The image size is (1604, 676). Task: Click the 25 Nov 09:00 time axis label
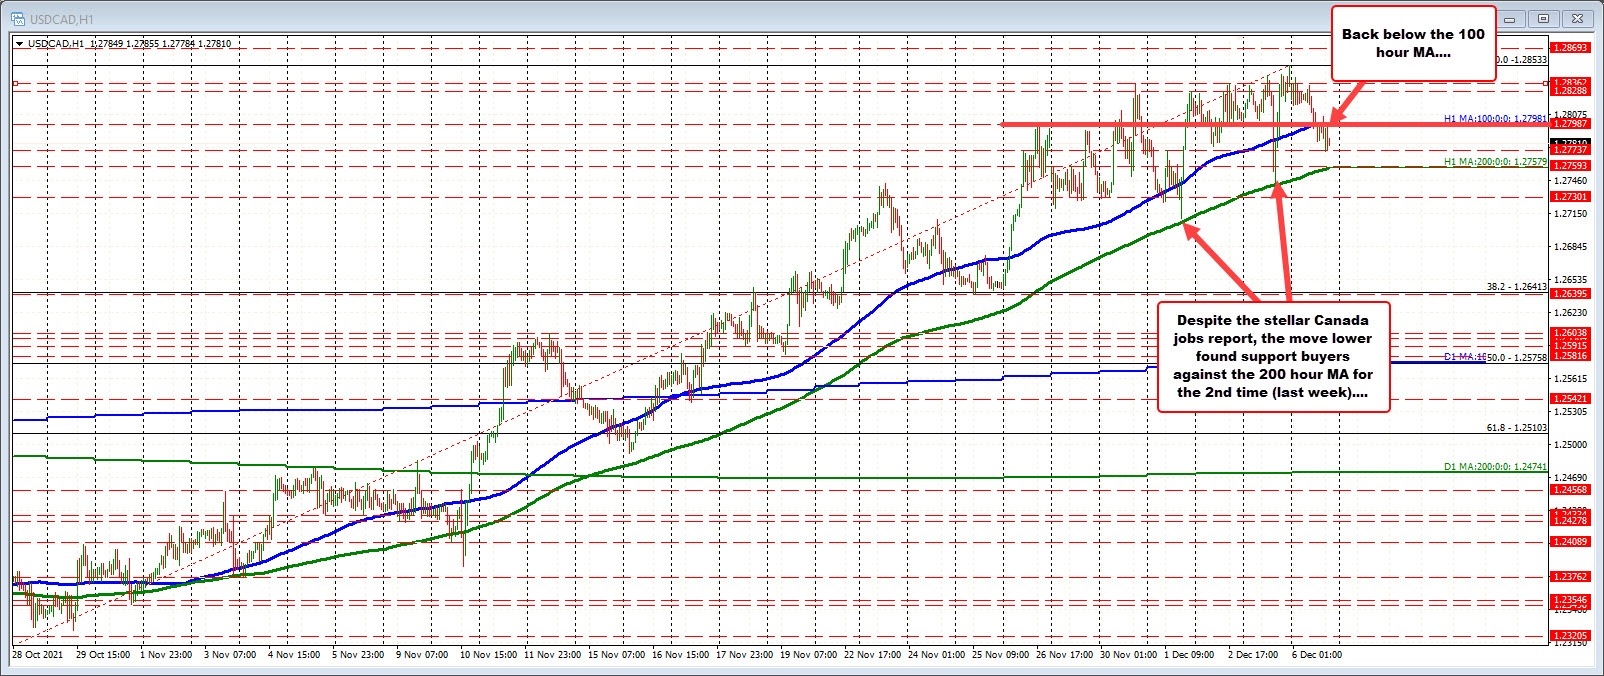pos(1000,654)
